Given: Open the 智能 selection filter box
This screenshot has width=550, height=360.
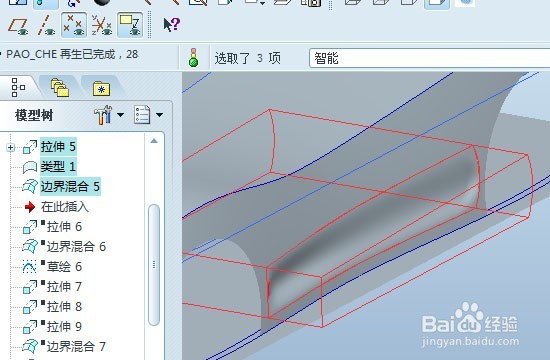Looking at the screenshot, I should pyautogui.click(x=430, y=58).
